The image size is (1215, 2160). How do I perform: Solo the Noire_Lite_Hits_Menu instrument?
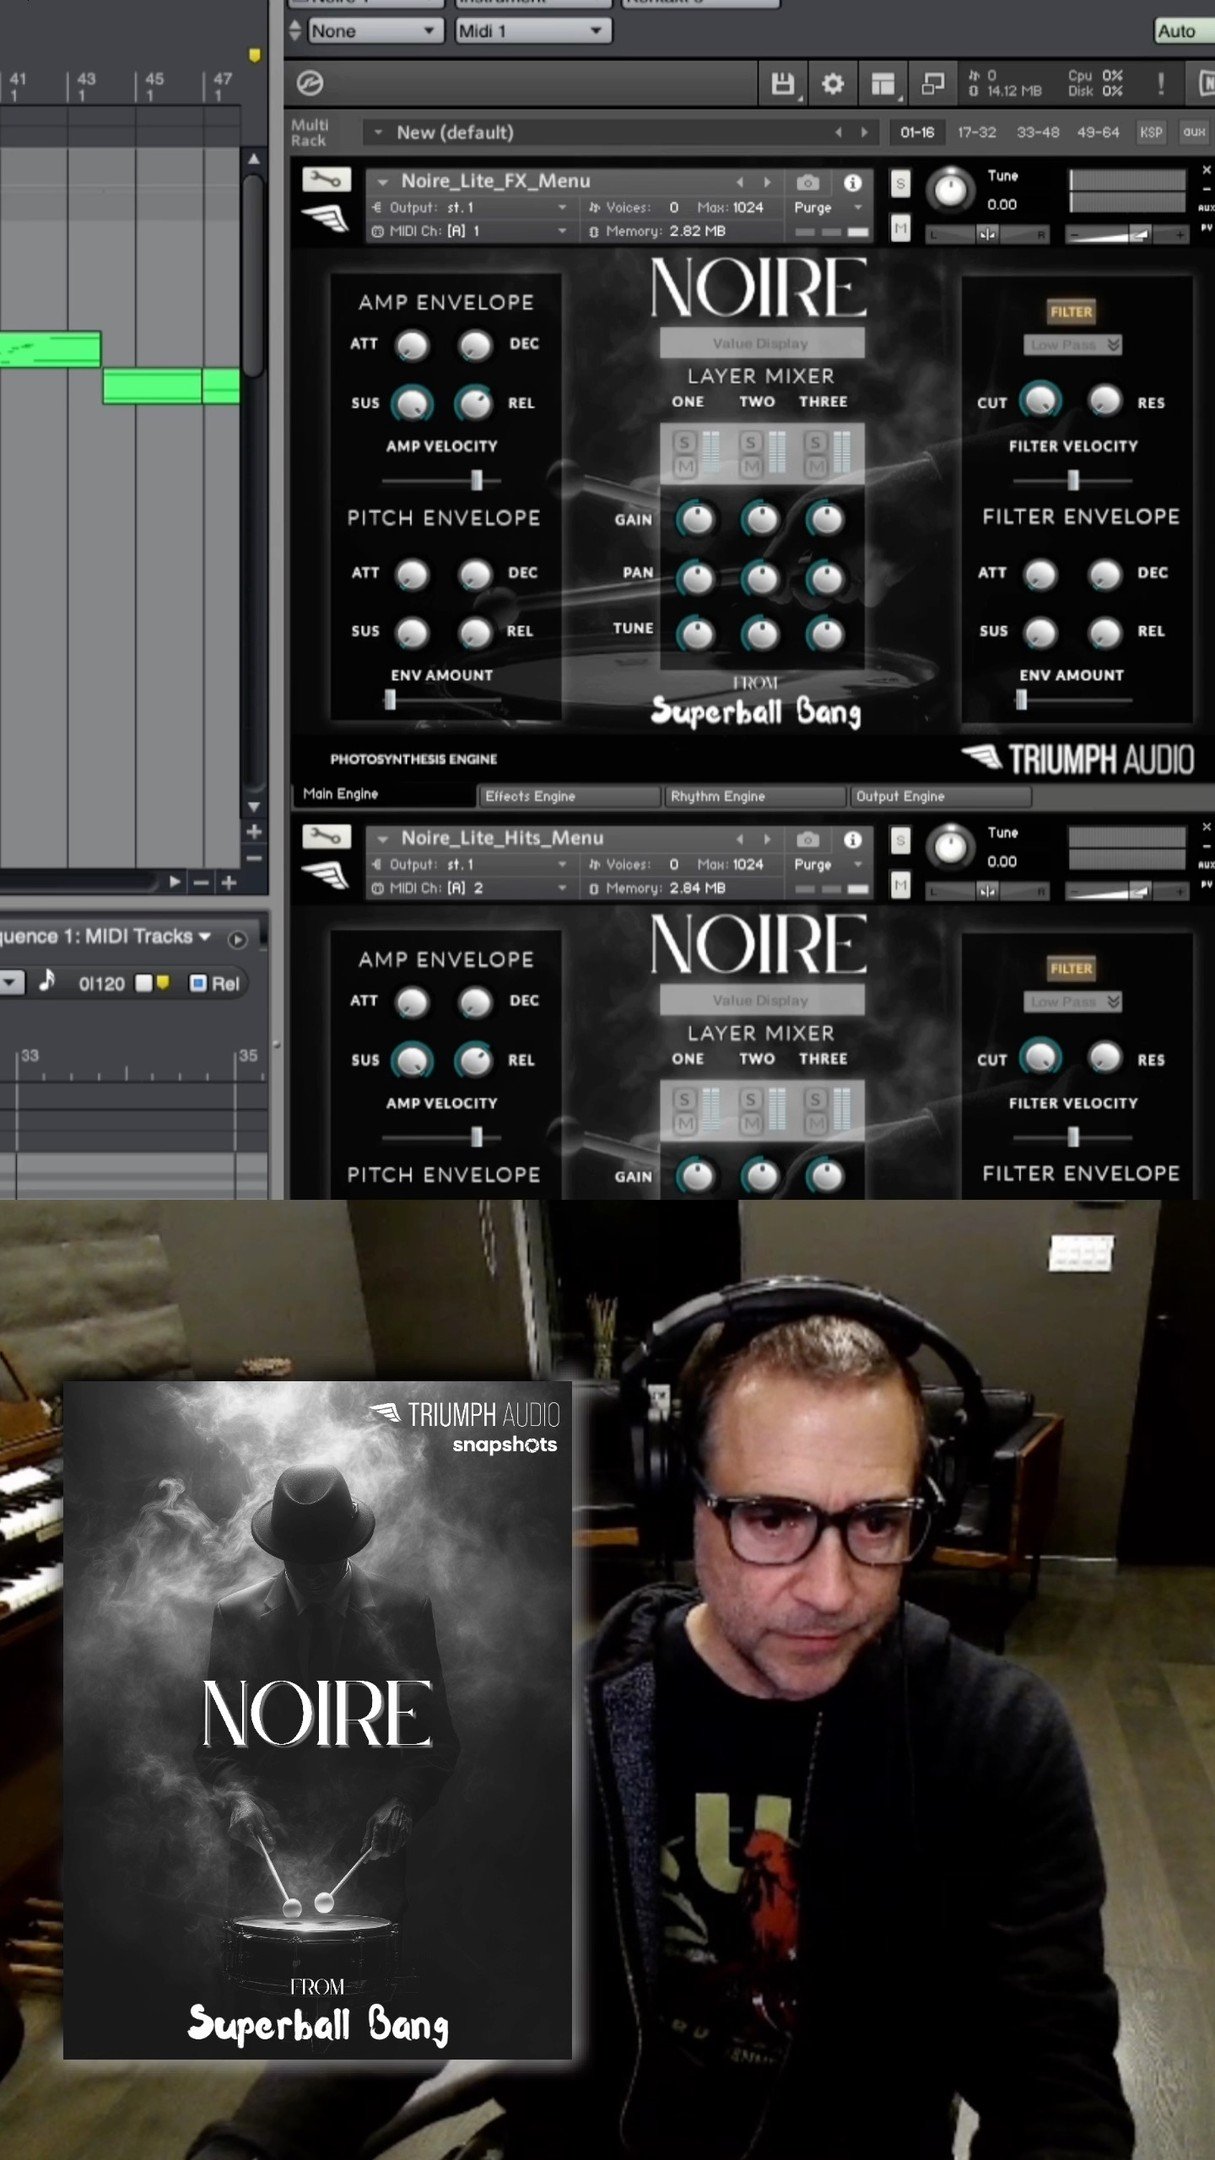click(901, 840)
